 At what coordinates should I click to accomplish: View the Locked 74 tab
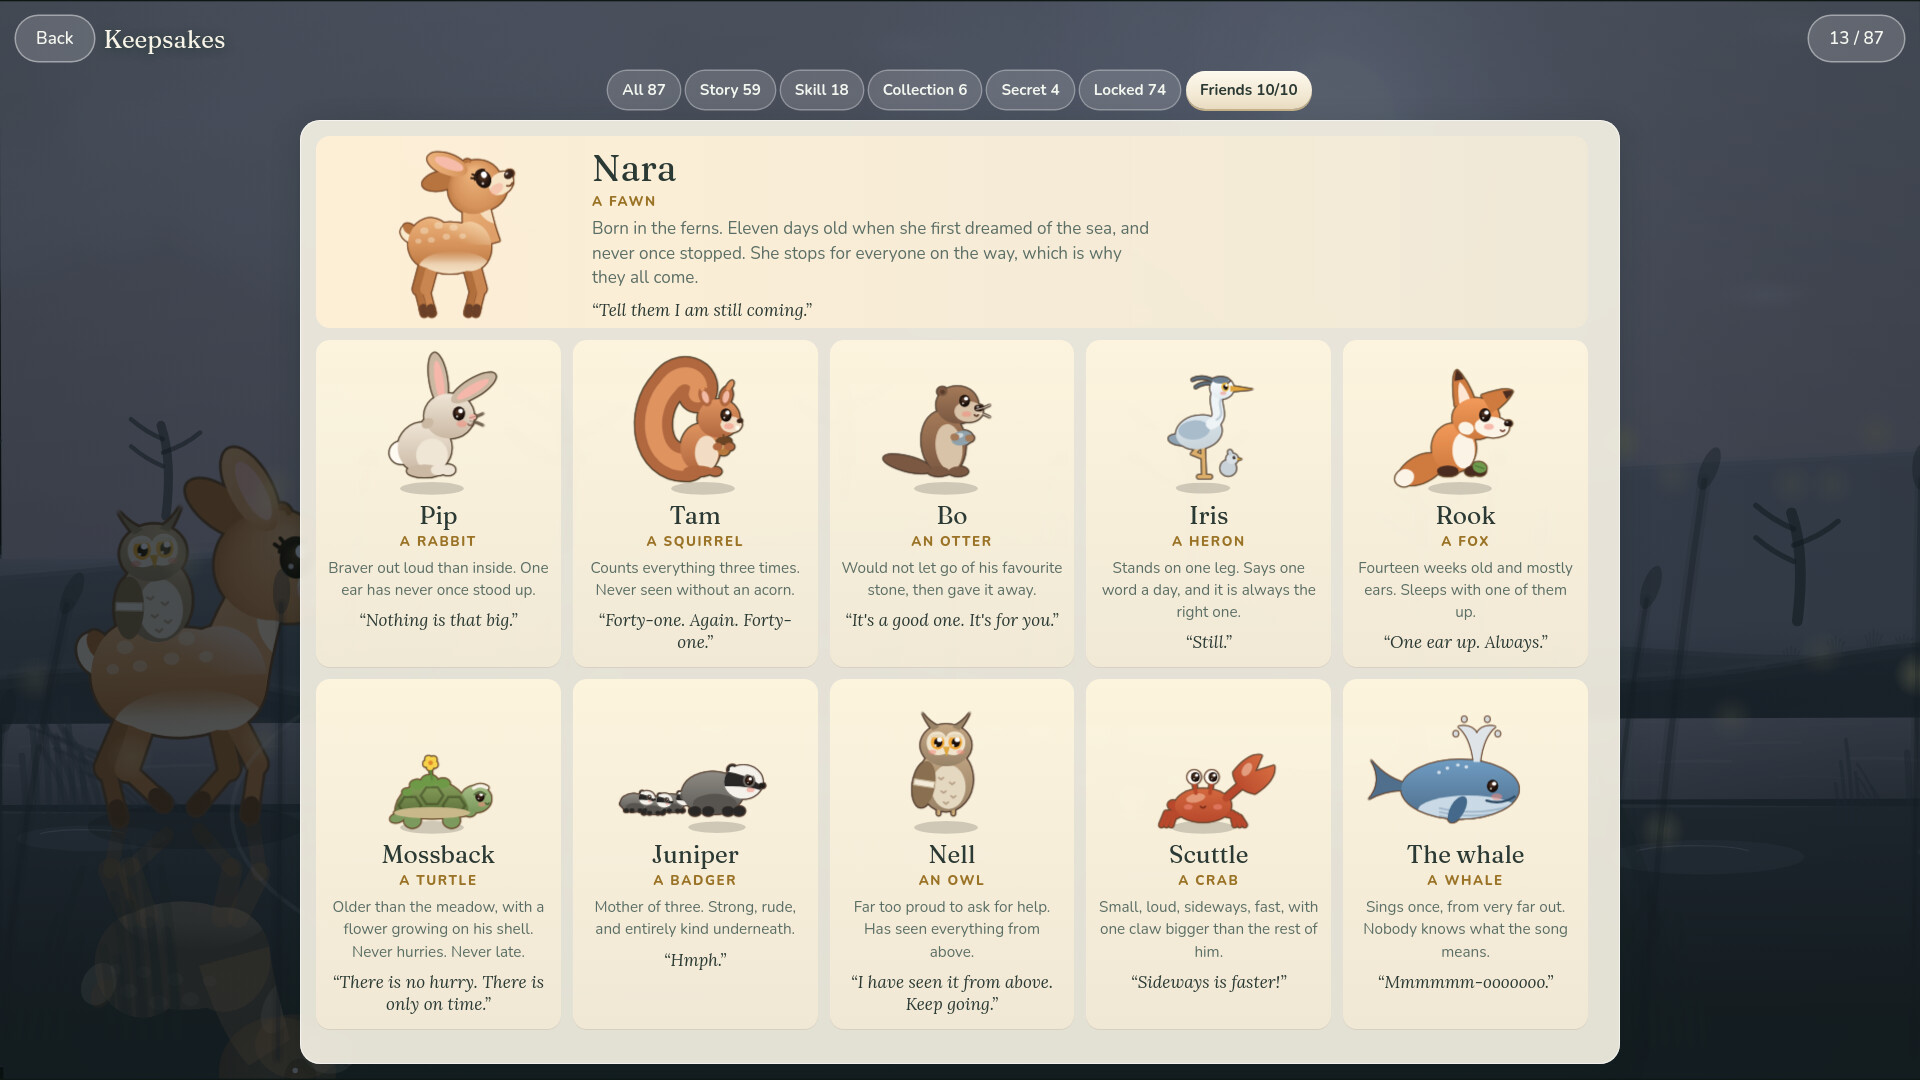1130,90
